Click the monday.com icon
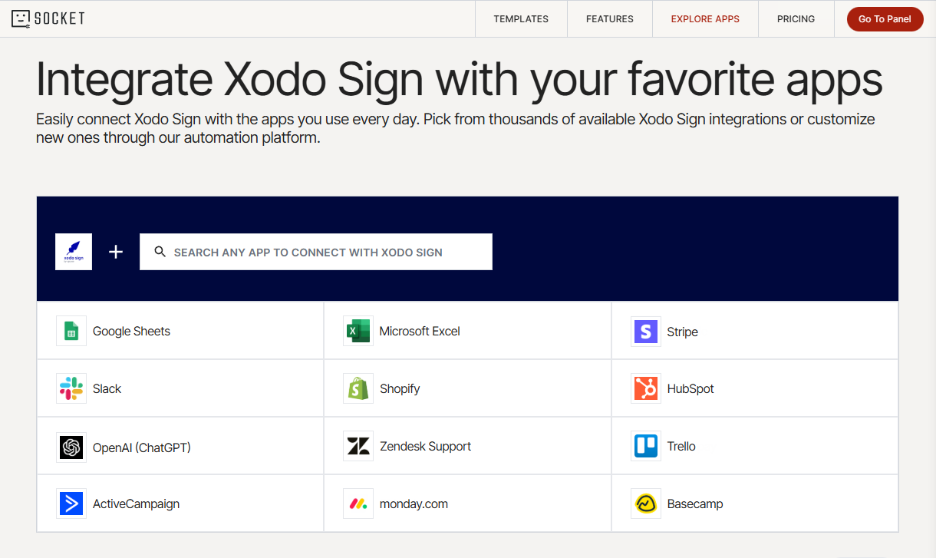This screenshot has height=558, width=936. [358, 504]
